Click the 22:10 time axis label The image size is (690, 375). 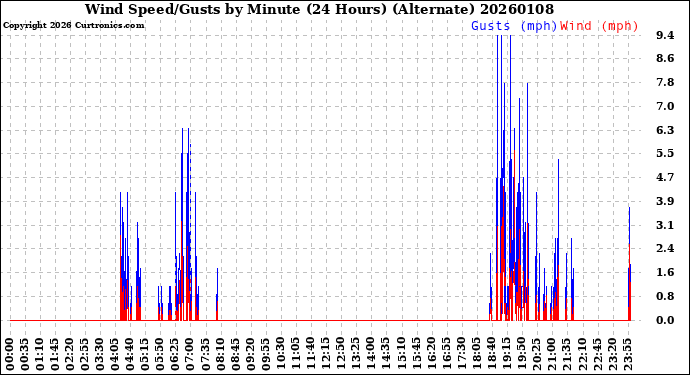click(x=582, y=355)
